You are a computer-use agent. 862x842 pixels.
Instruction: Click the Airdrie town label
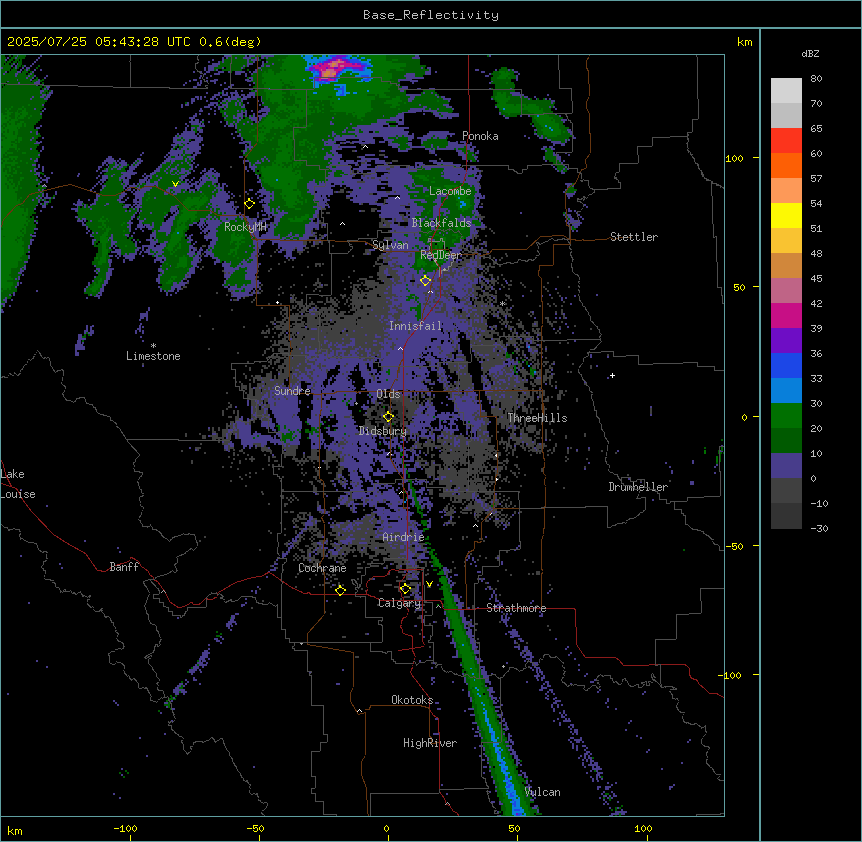click(404, 537)
